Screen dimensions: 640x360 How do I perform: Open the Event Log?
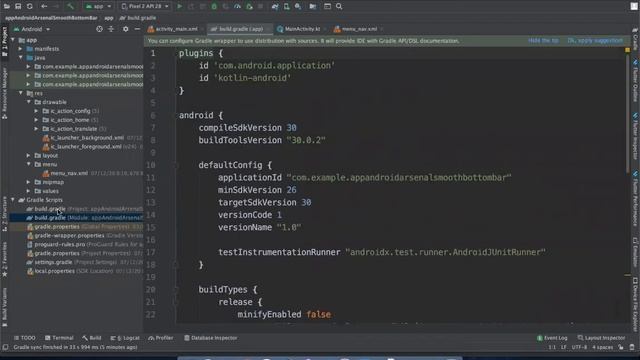pos(552,338)
